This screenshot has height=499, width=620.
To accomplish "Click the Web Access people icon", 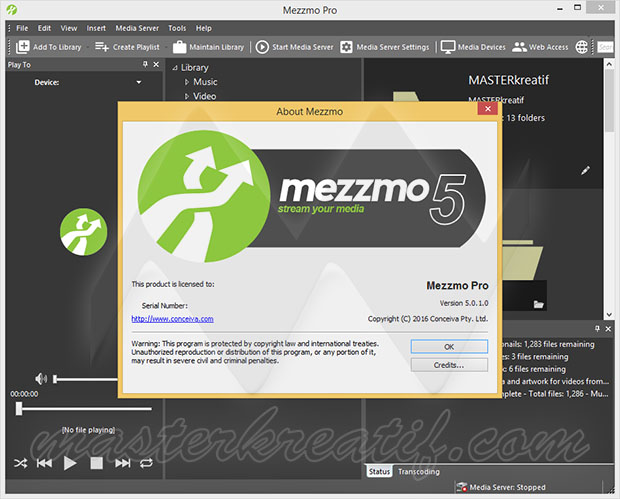I will tap(519, 47).
